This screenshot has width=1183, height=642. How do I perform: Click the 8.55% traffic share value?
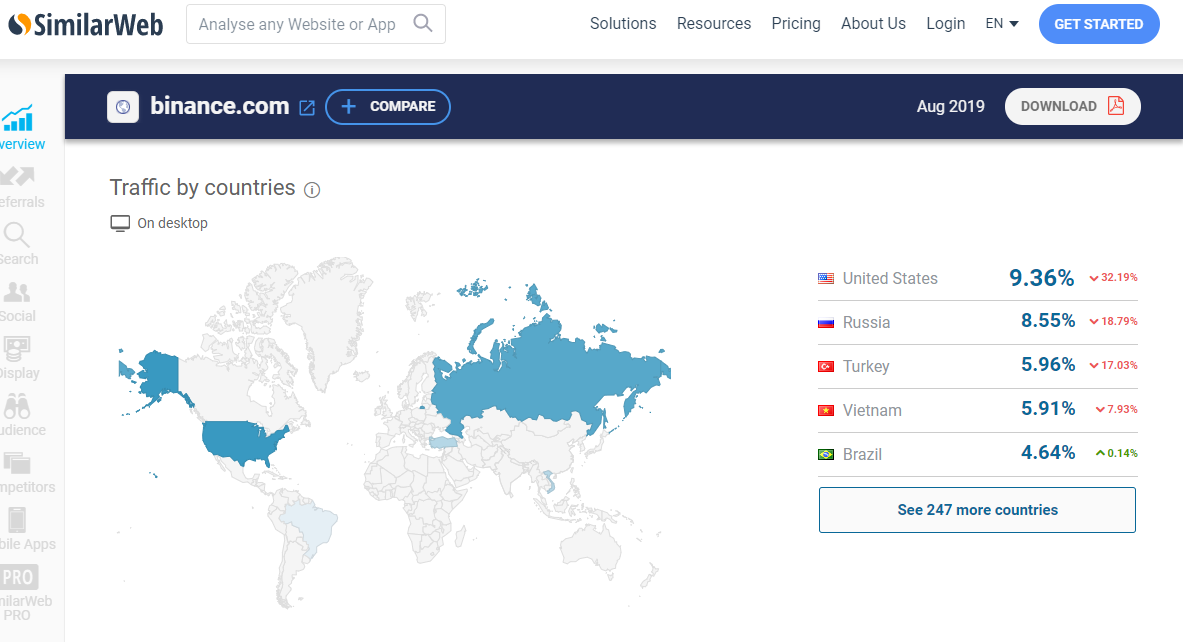(1048, 321)
